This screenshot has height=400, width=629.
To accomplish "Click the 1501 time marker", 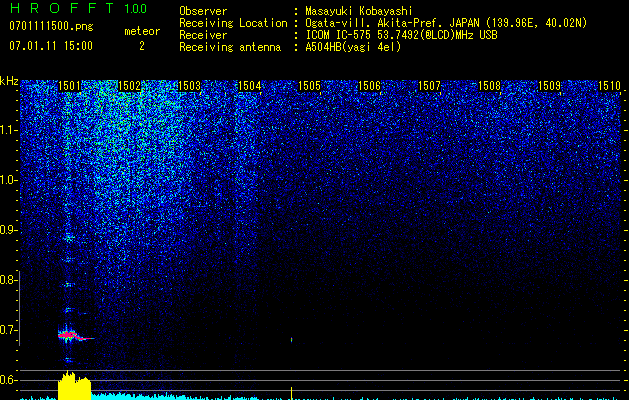I will tap(69, 86).
